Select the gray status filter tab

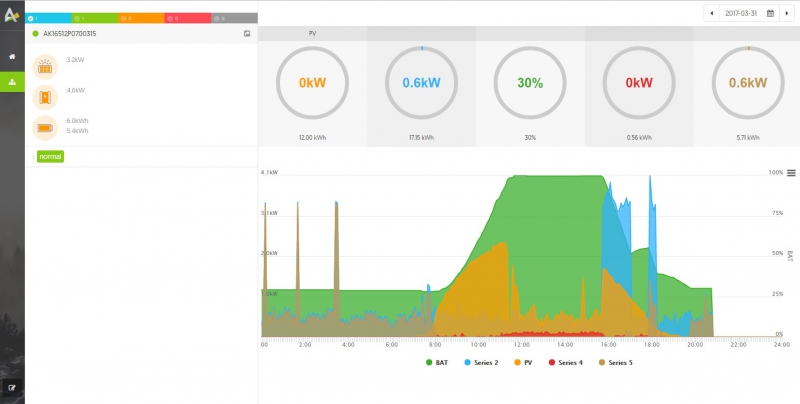point(234,18)
